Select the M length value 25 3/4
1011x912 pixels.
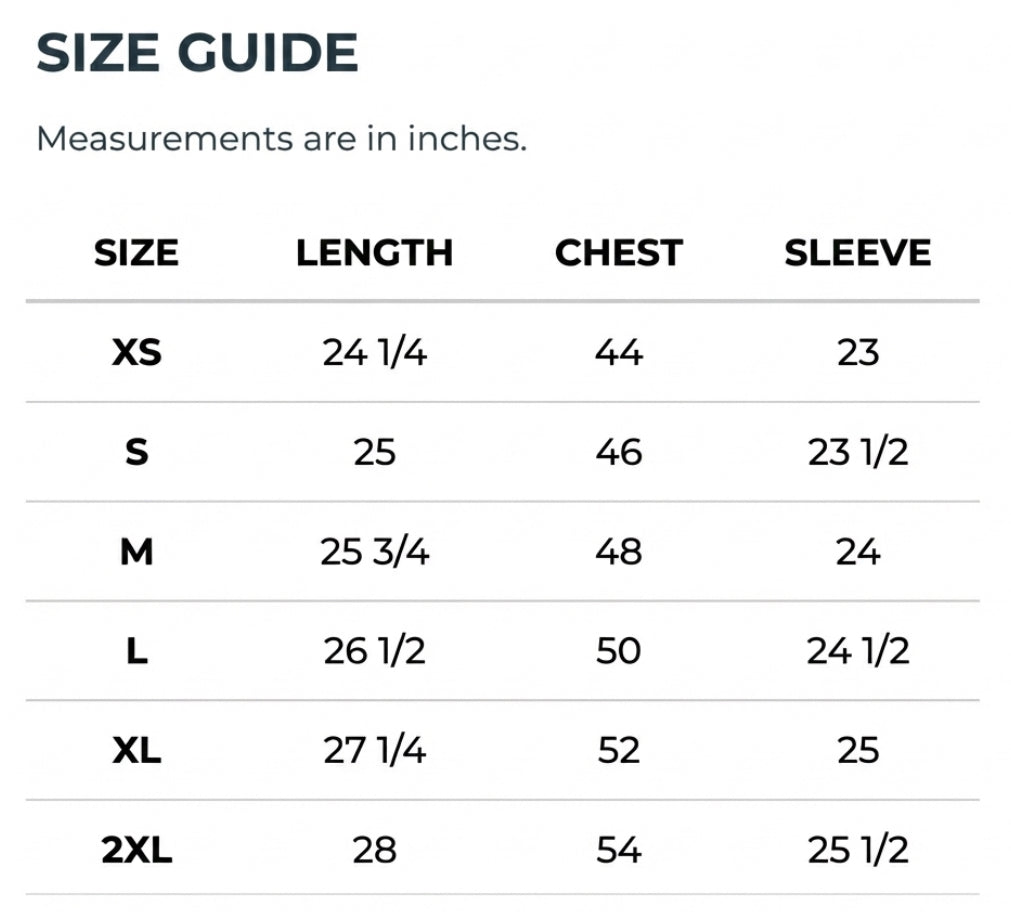374,551
